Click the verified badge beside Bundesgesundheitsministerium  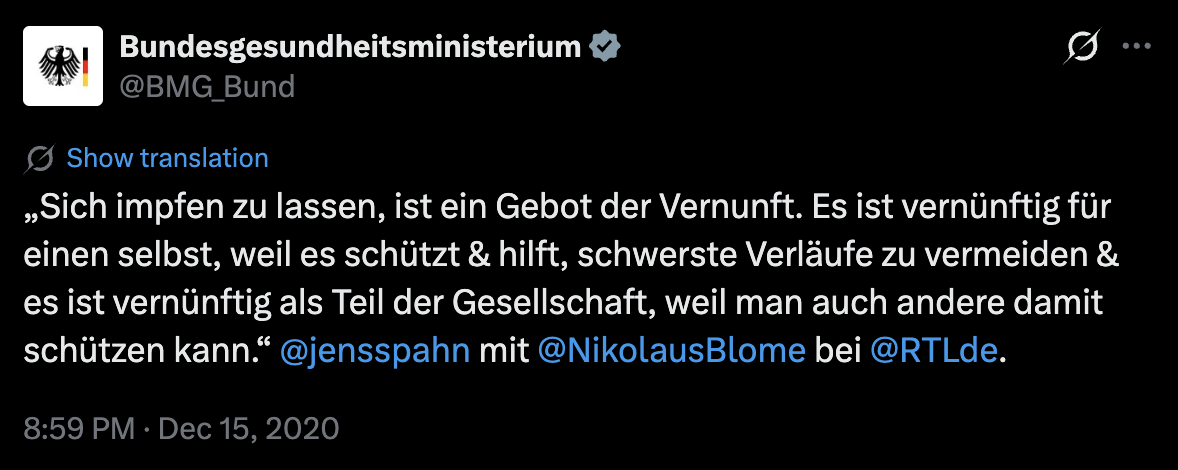pyautogui.click(x=605, y=46)
